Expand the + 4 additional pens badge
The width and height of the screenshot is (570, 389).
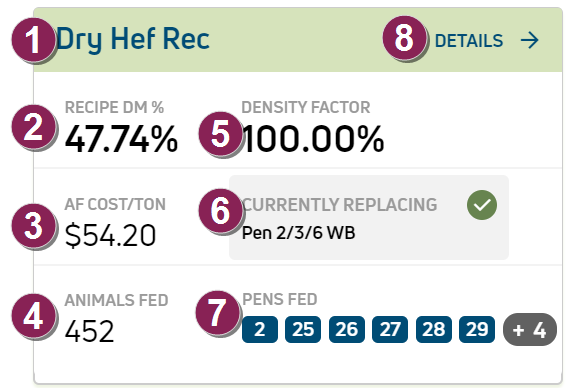pyautogui.click(x=530, y=329)
